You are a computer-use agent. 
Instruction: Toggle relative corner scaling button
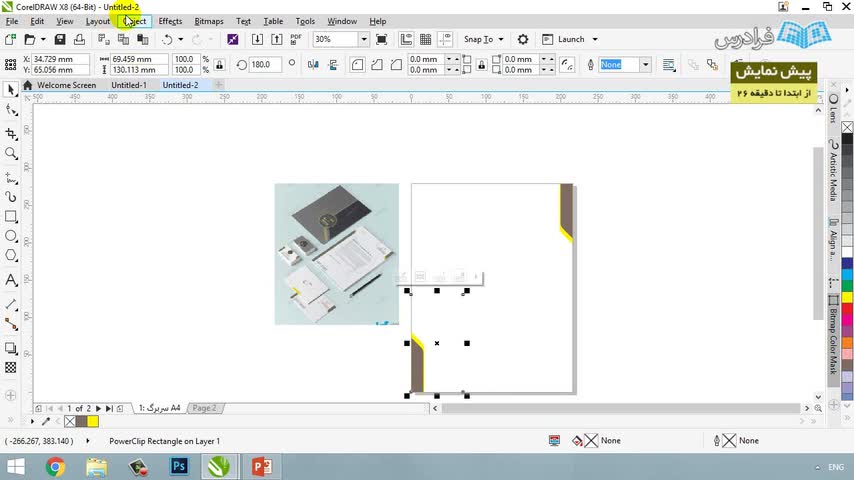[x=567, y=64]
